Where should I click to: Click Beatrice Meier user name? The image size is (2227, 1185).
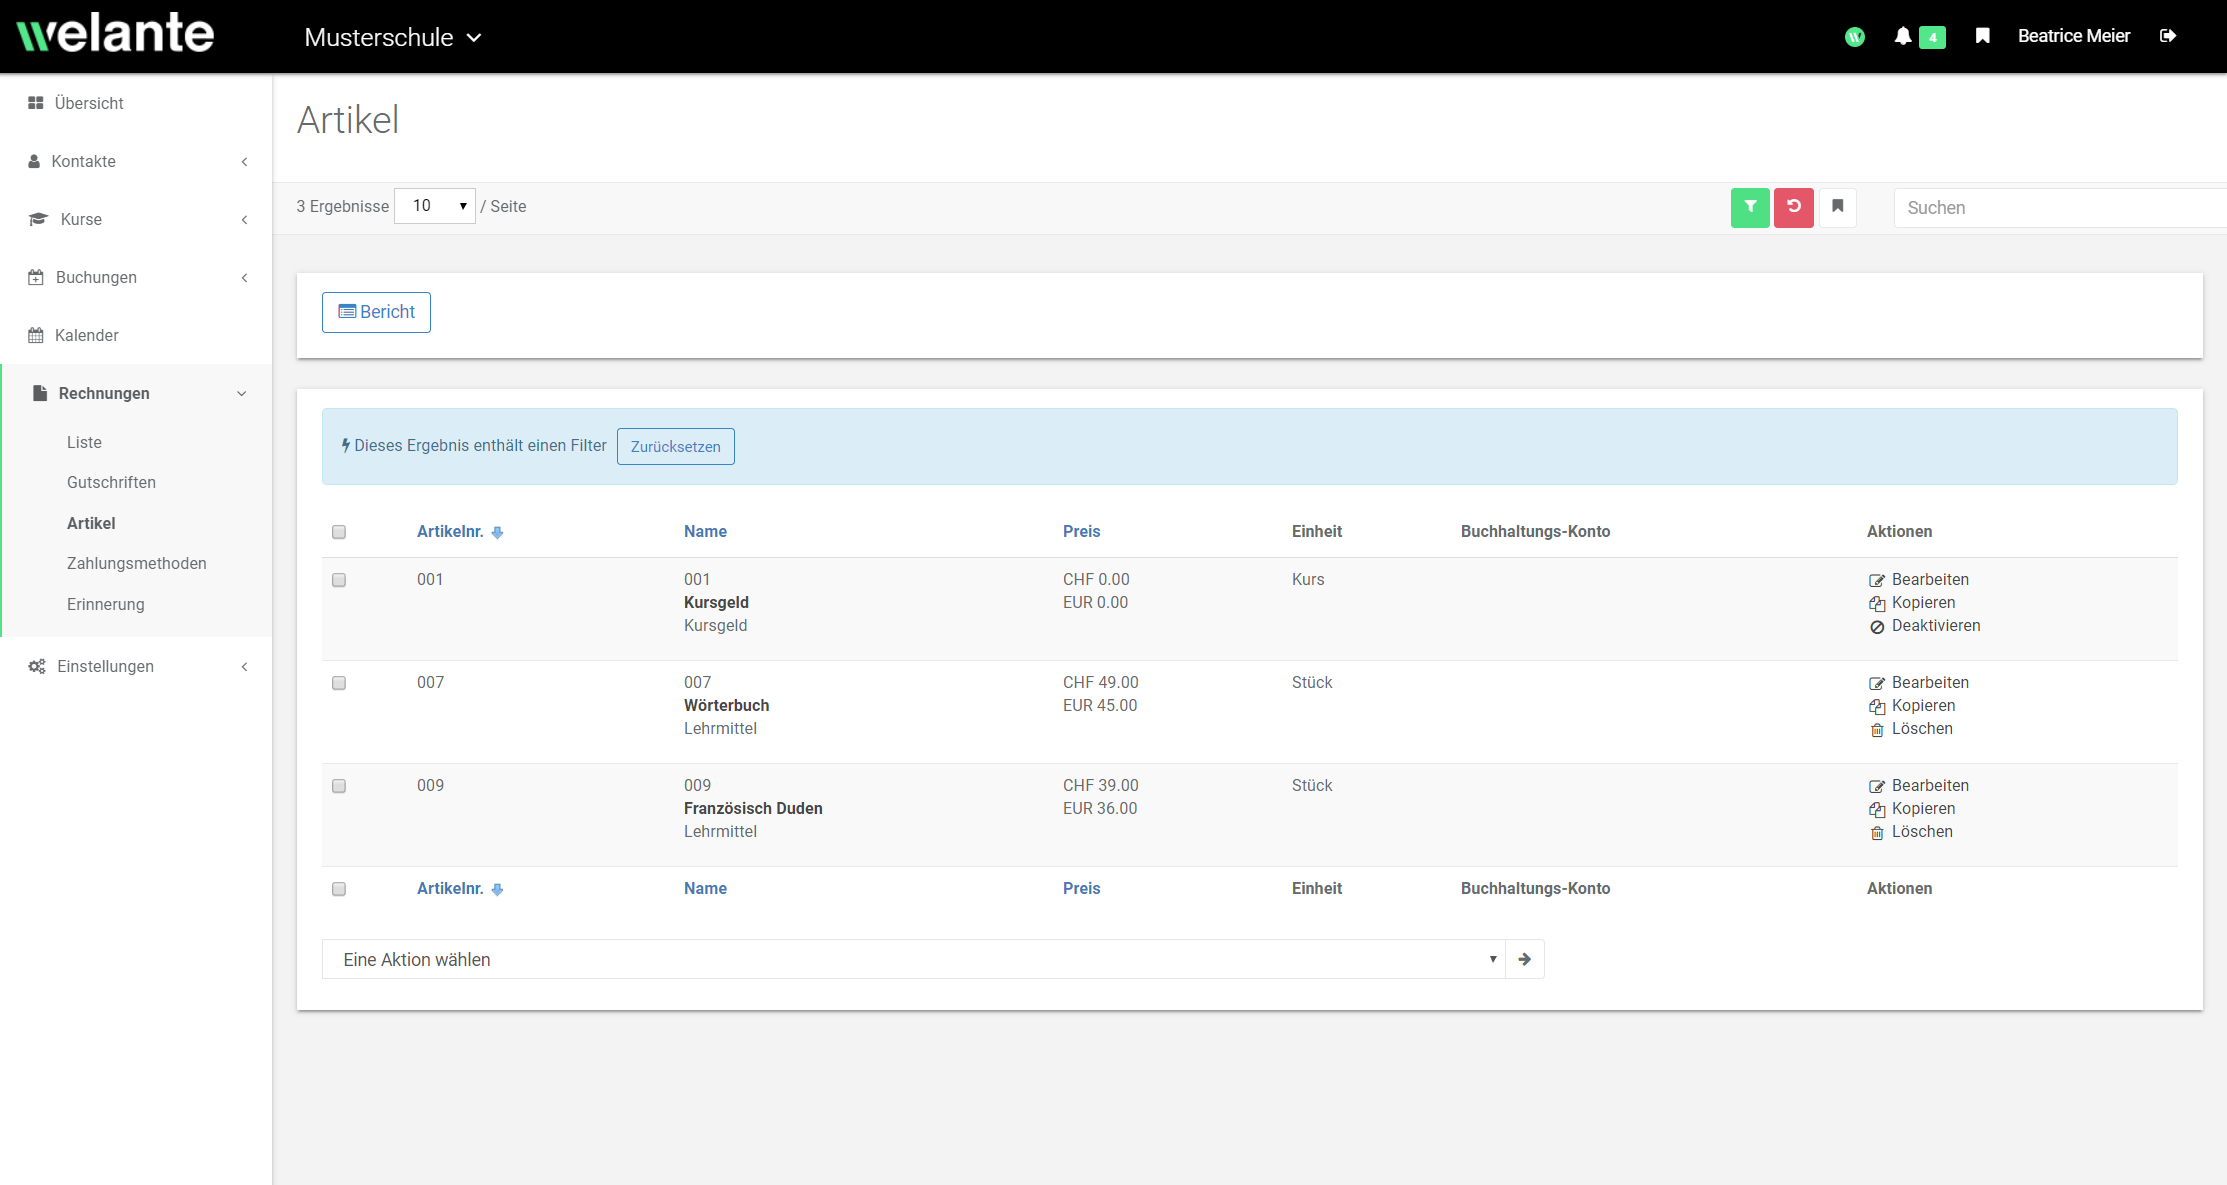coord(2074,36)
